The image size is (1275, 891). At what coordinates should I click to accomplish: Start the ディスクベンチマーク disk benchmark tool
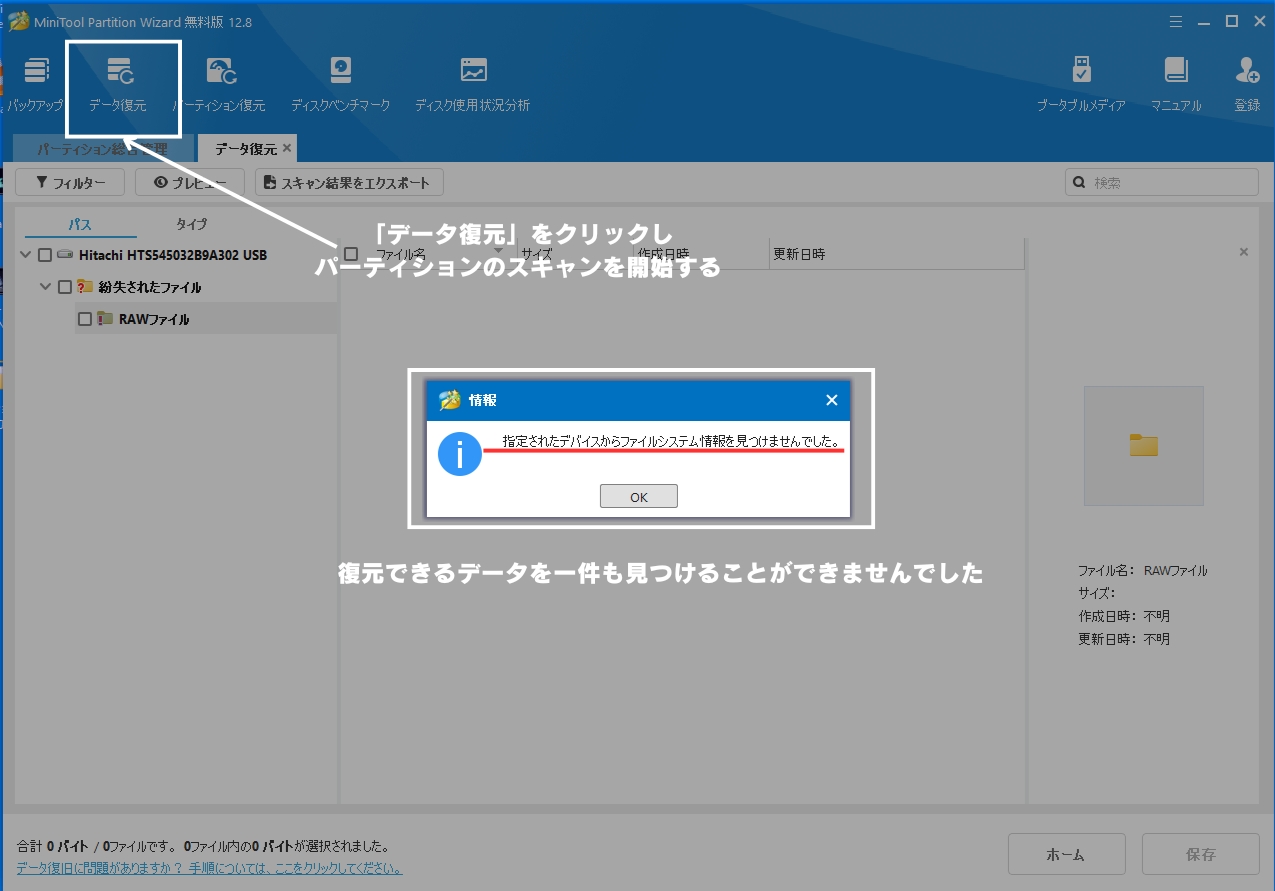click(341, 82)
